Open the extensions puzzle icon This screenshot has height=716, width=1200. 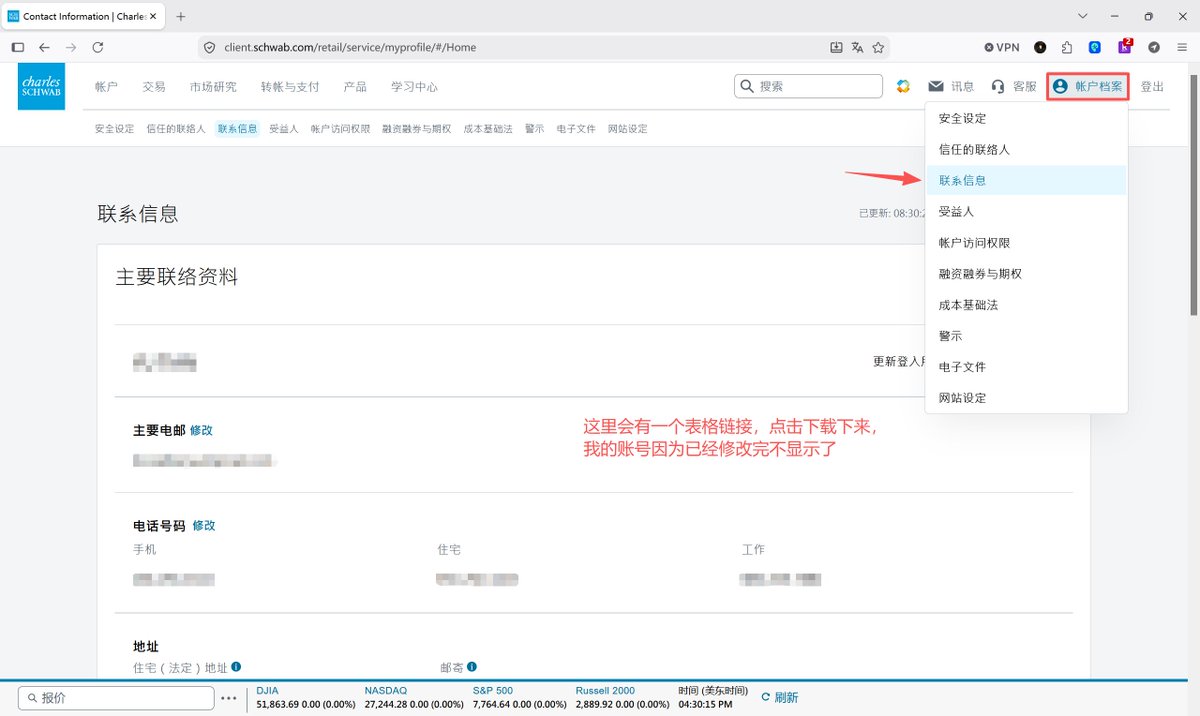(x=1067, y=47)
